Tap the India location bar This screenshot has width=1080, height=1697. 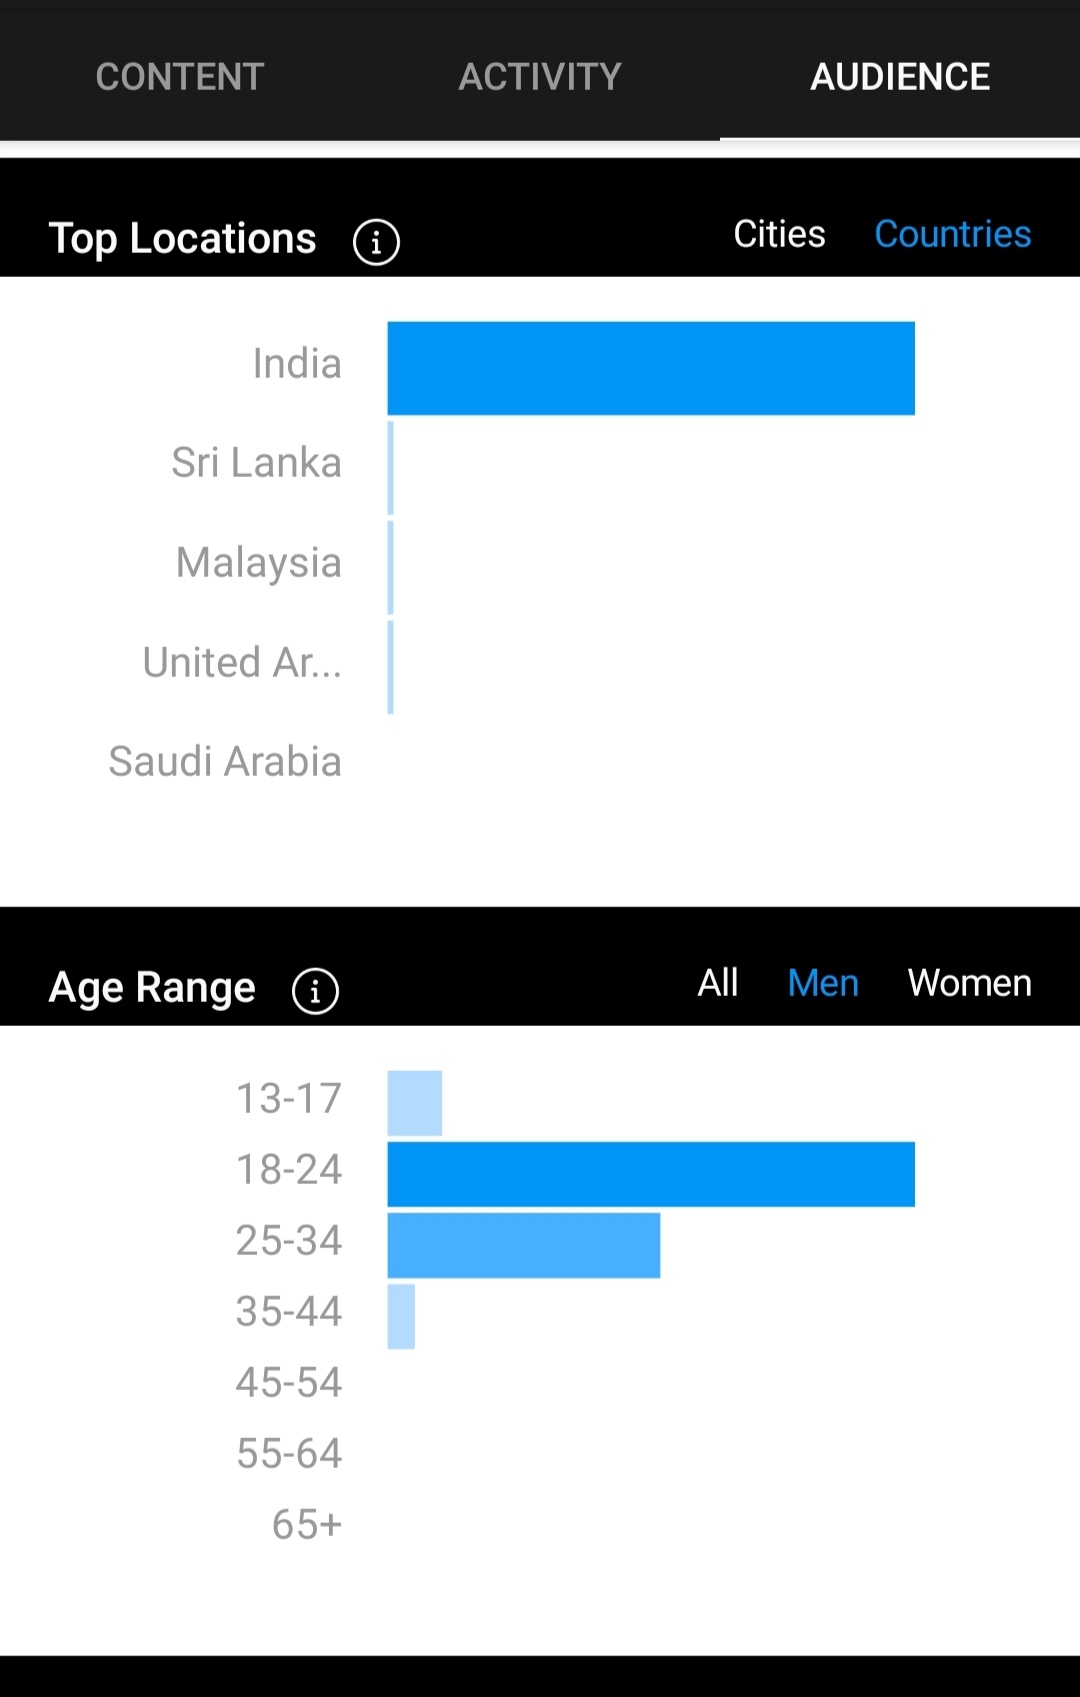(651, 368)
